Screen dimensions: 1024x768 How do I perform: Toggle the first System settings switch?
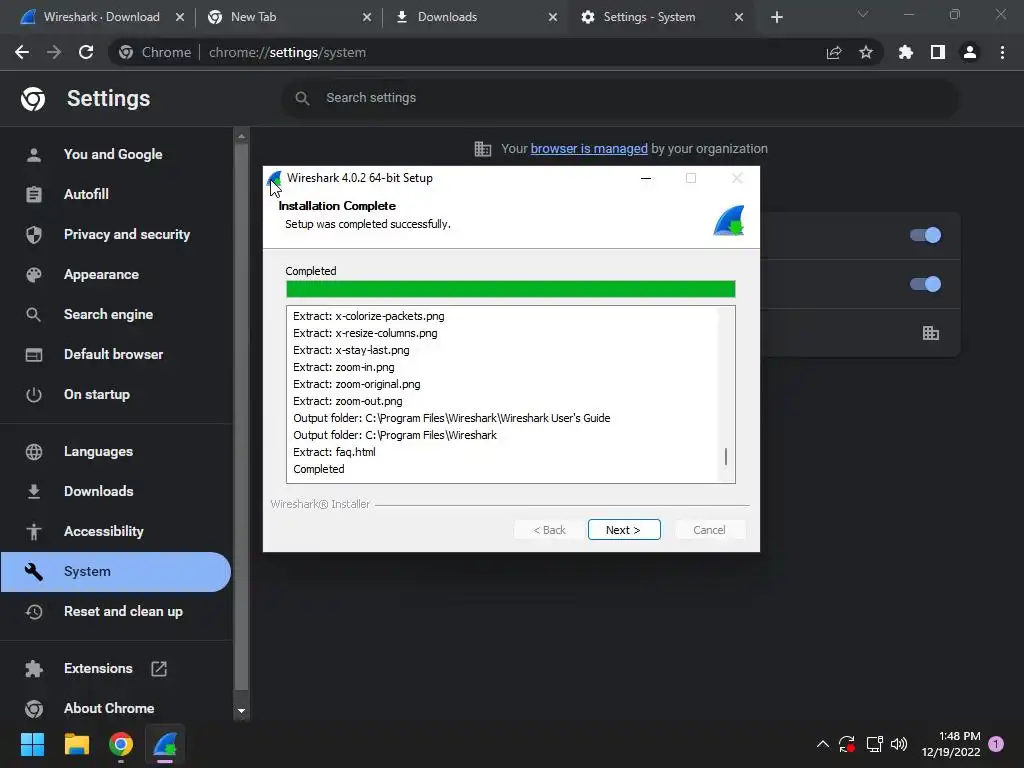(x=925, y=235)
